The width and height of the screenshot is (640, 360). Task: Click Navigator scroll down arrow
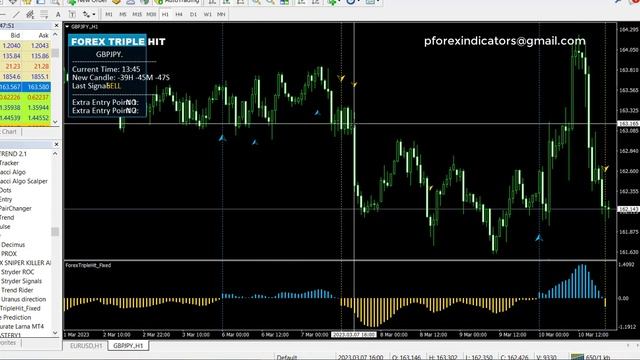pos(55,333)
